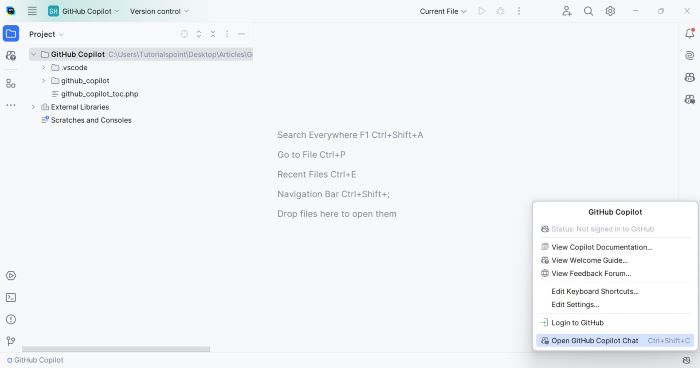700x368 pixels.
Task: Click the JetBrains IDE logo icon
Action: click(11, 11)
